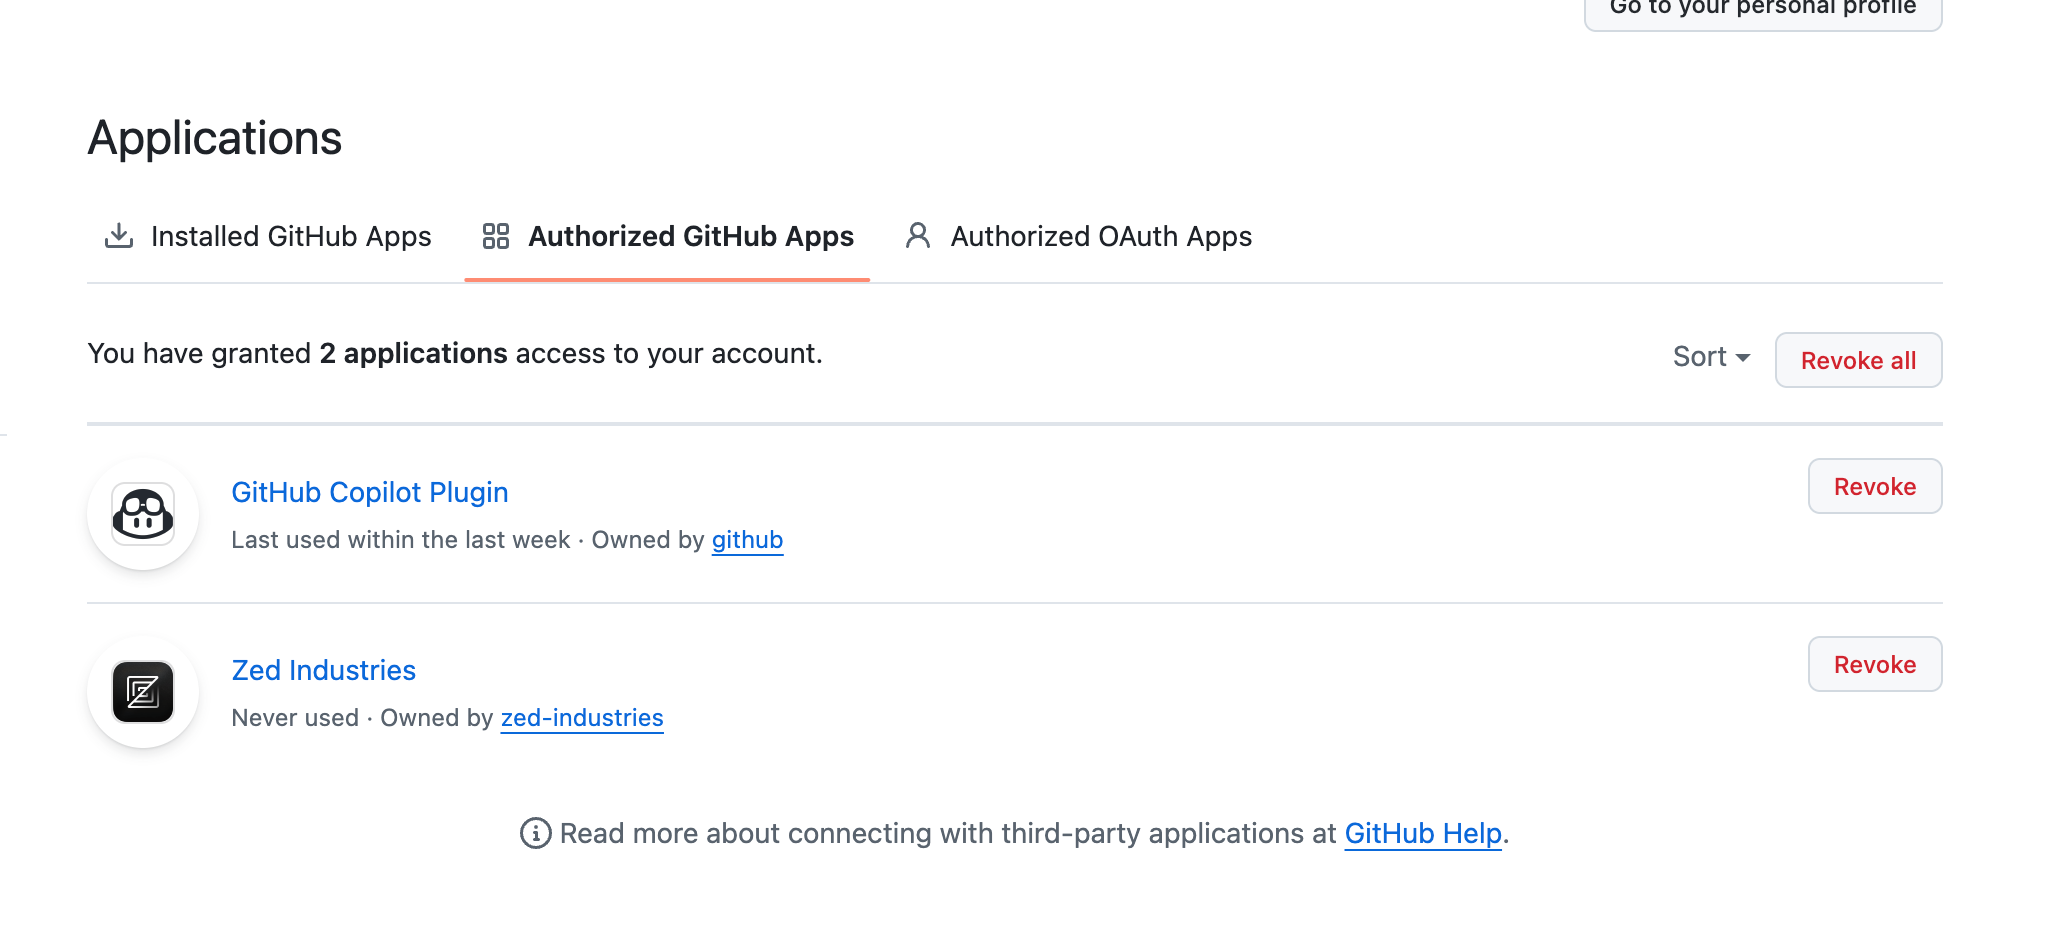The image size is (2062, 934).
Task: Click the person icon beside Authorized OAuth Apps
Action: [918, 236]
